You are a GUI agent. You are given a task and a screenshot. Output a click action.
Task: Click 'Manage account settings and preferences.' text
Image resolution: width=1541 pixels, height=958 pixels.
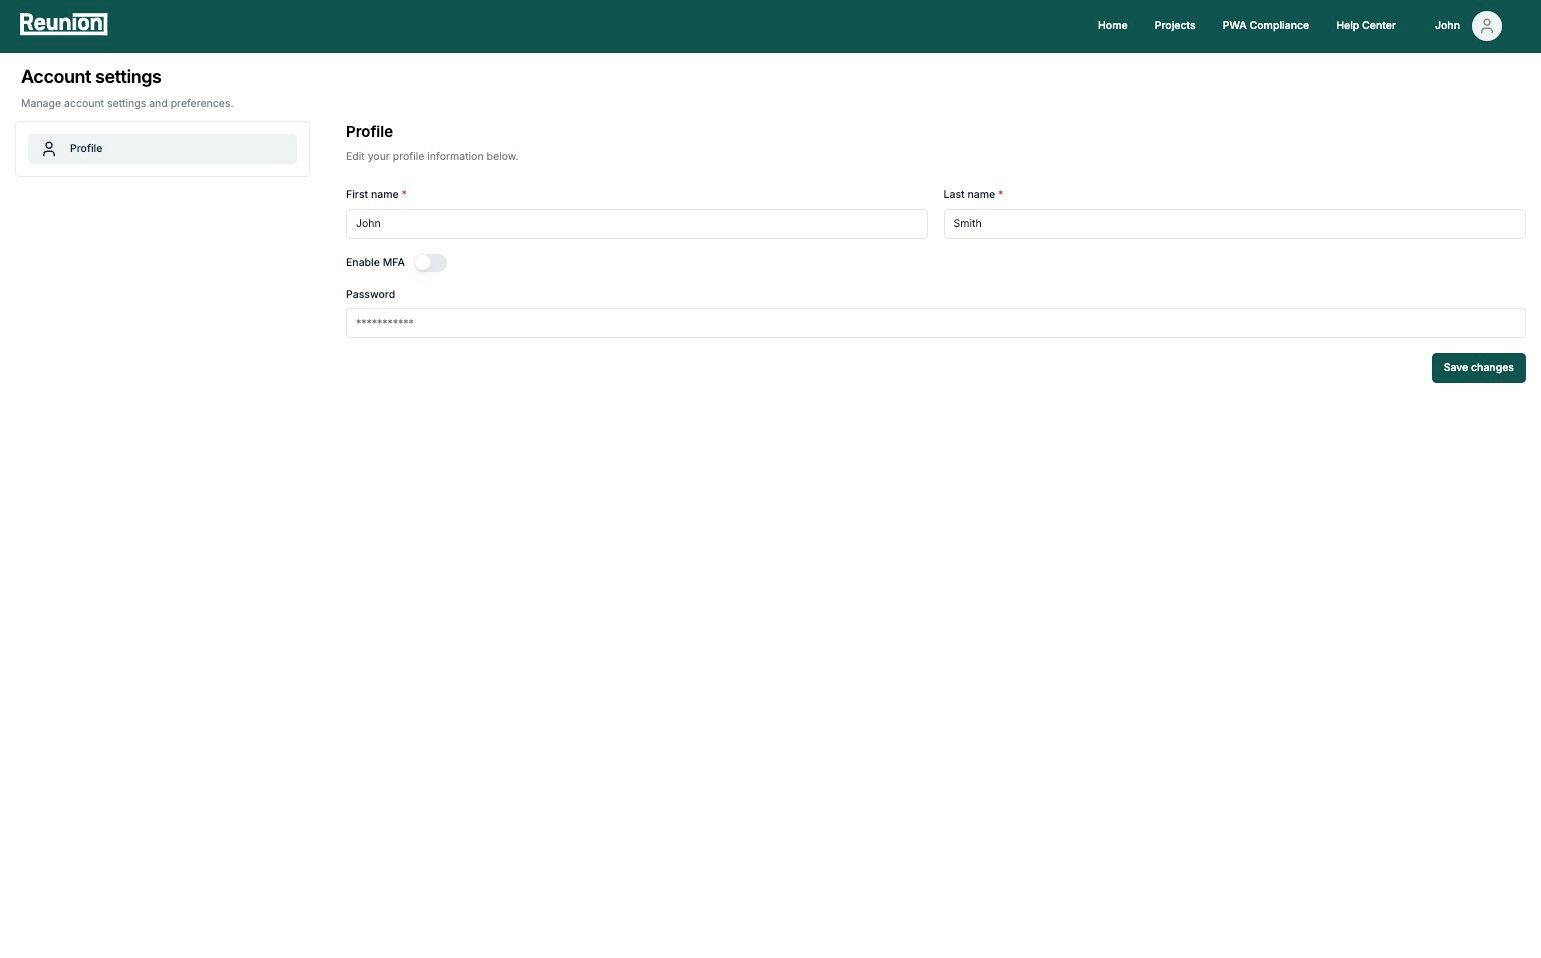click(127, 104)
